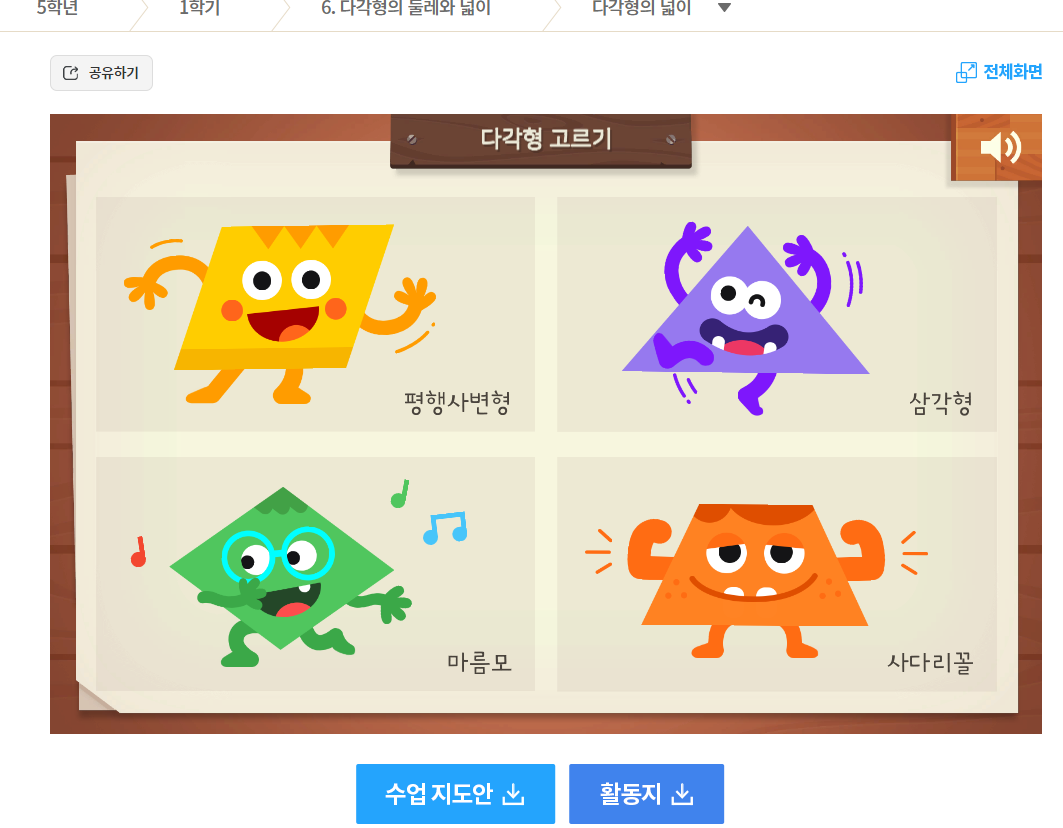Open the 5학년 breadcrumb item
Image resolution: width=1063 pixels, height=828 pixels.
[x=57, y=9]
